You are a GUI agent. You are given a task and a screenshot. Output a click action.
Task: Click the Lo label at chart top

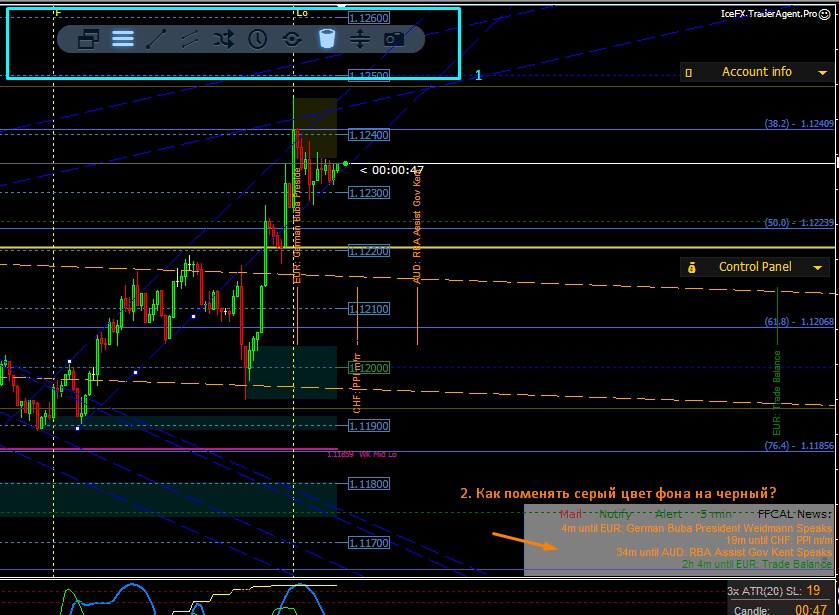302,13
